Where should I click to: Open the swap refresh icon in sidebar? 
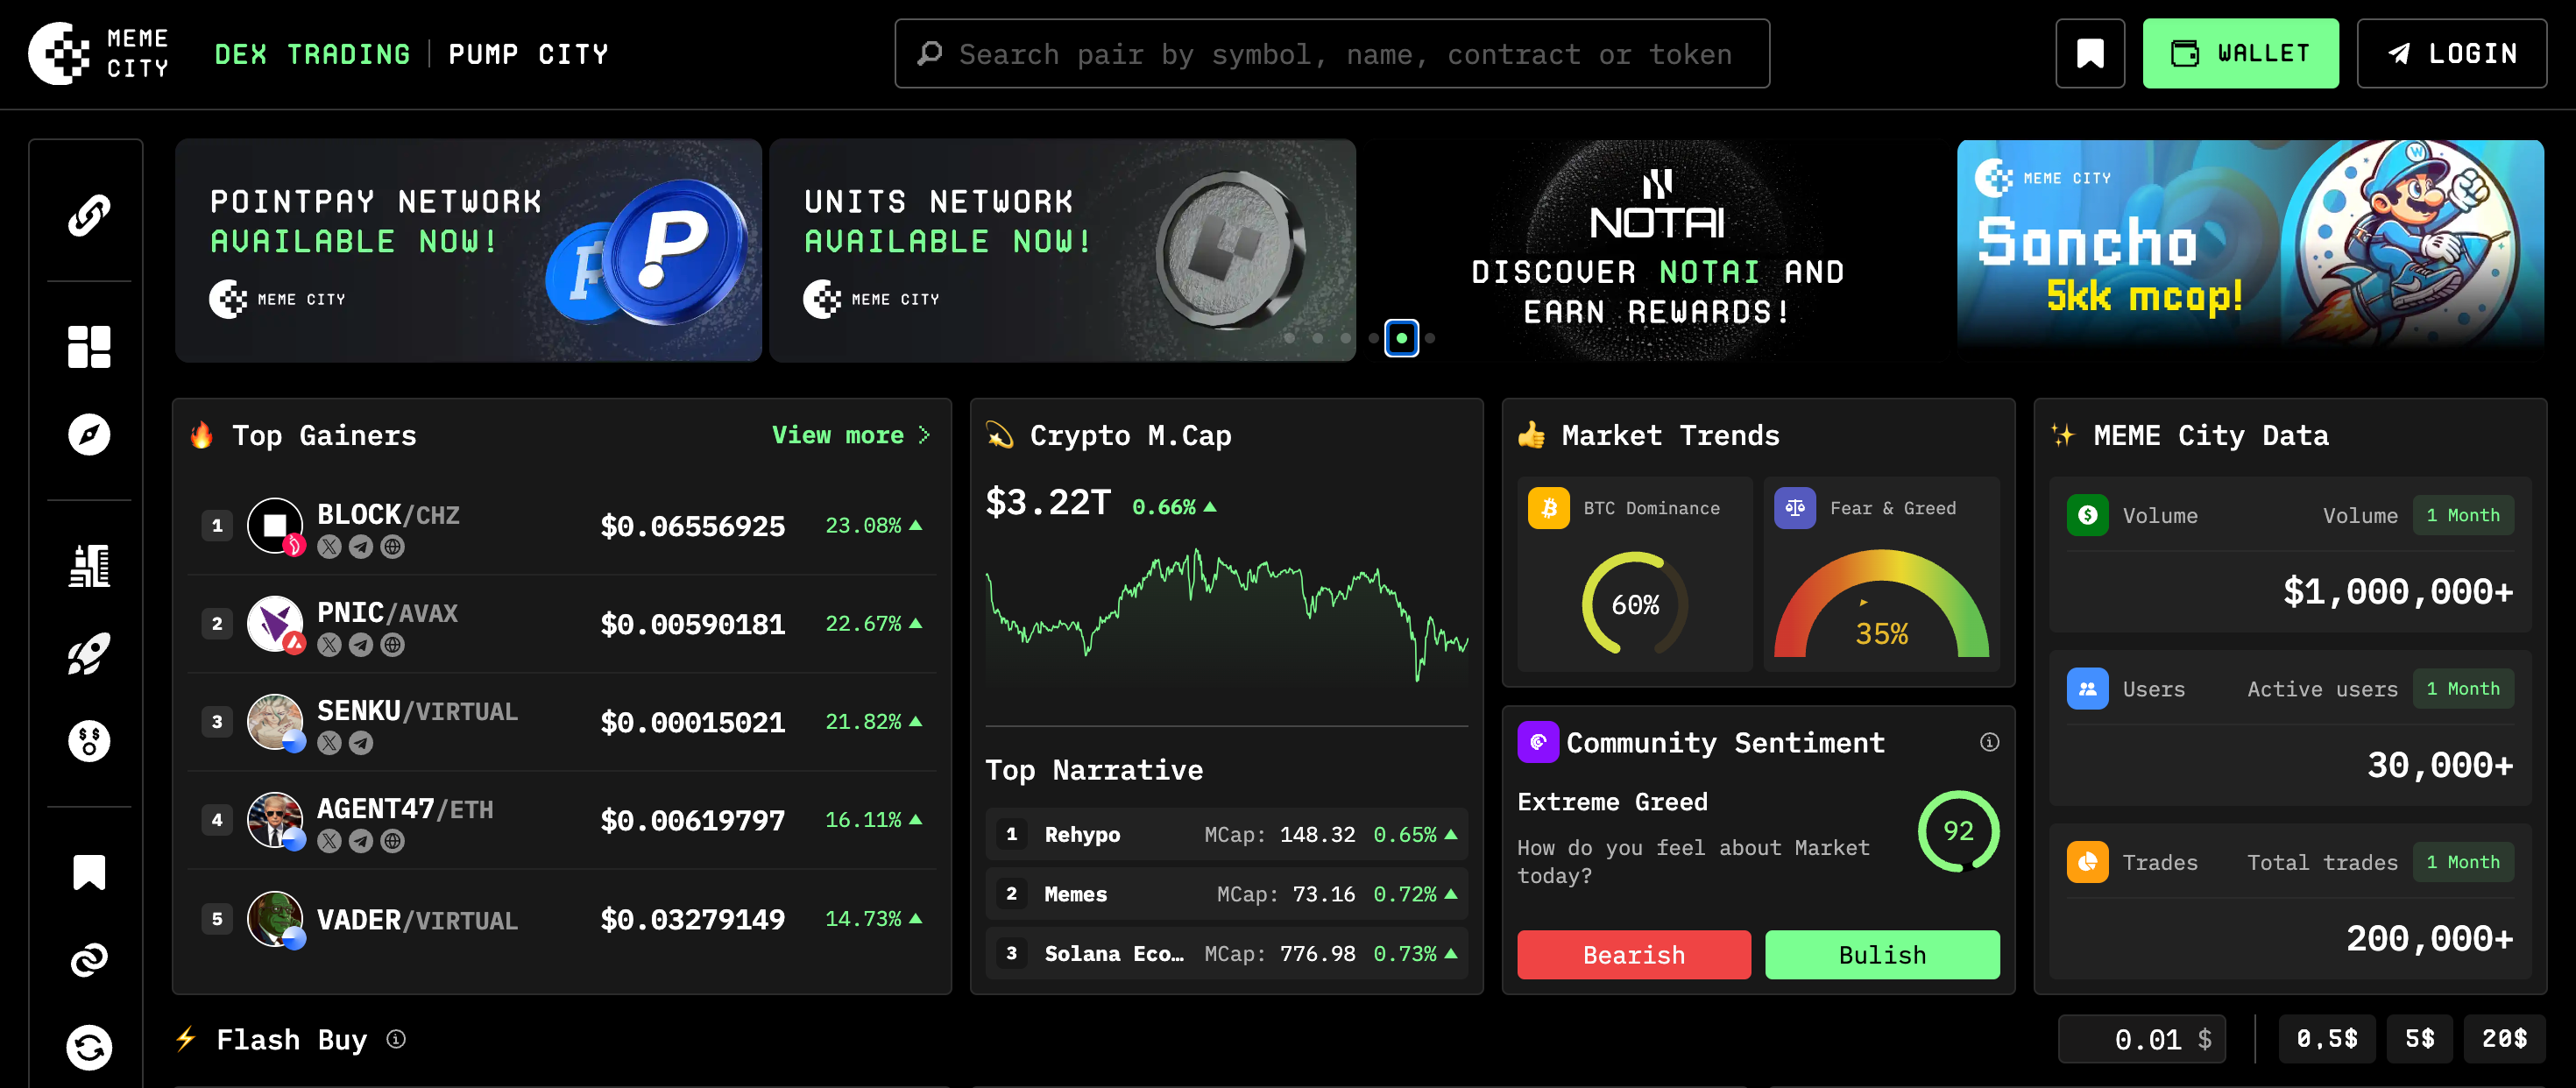tap(89, 1047)
